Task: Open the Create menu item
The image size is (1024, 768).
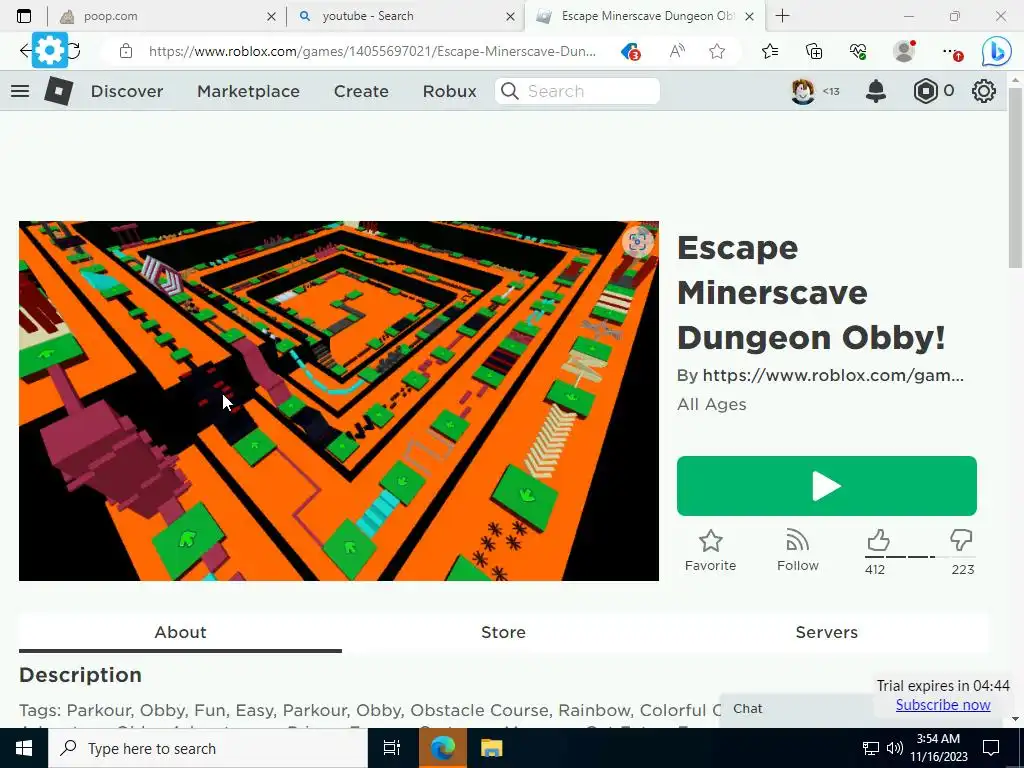Action: 361,91
